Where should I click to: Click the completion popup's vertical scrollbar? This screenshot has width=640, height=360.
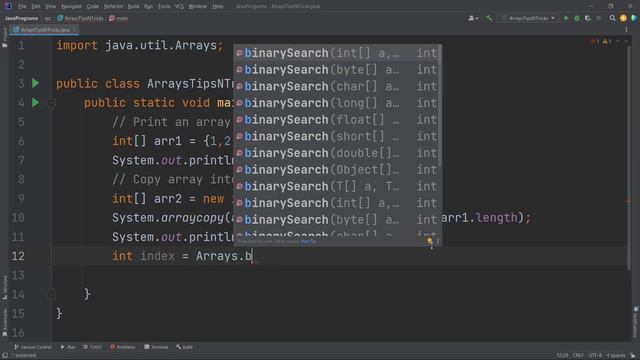(440, 105)
